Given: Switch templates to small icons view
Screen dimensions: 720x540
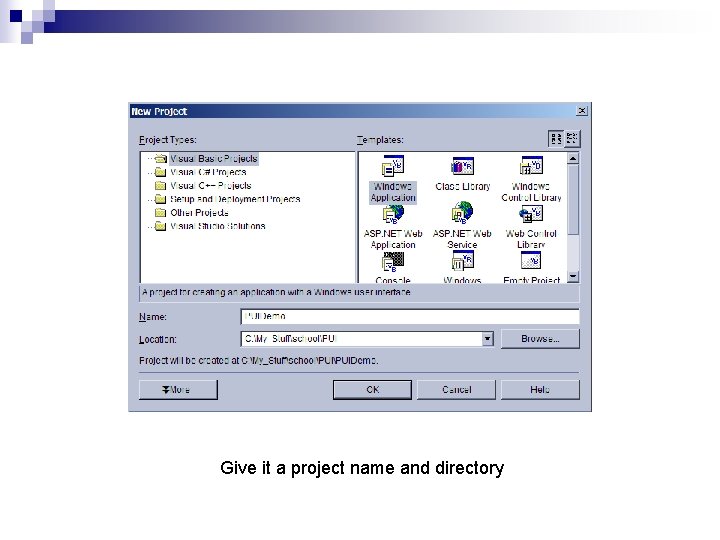Looking at the screenshot, I should click(572, 139).
